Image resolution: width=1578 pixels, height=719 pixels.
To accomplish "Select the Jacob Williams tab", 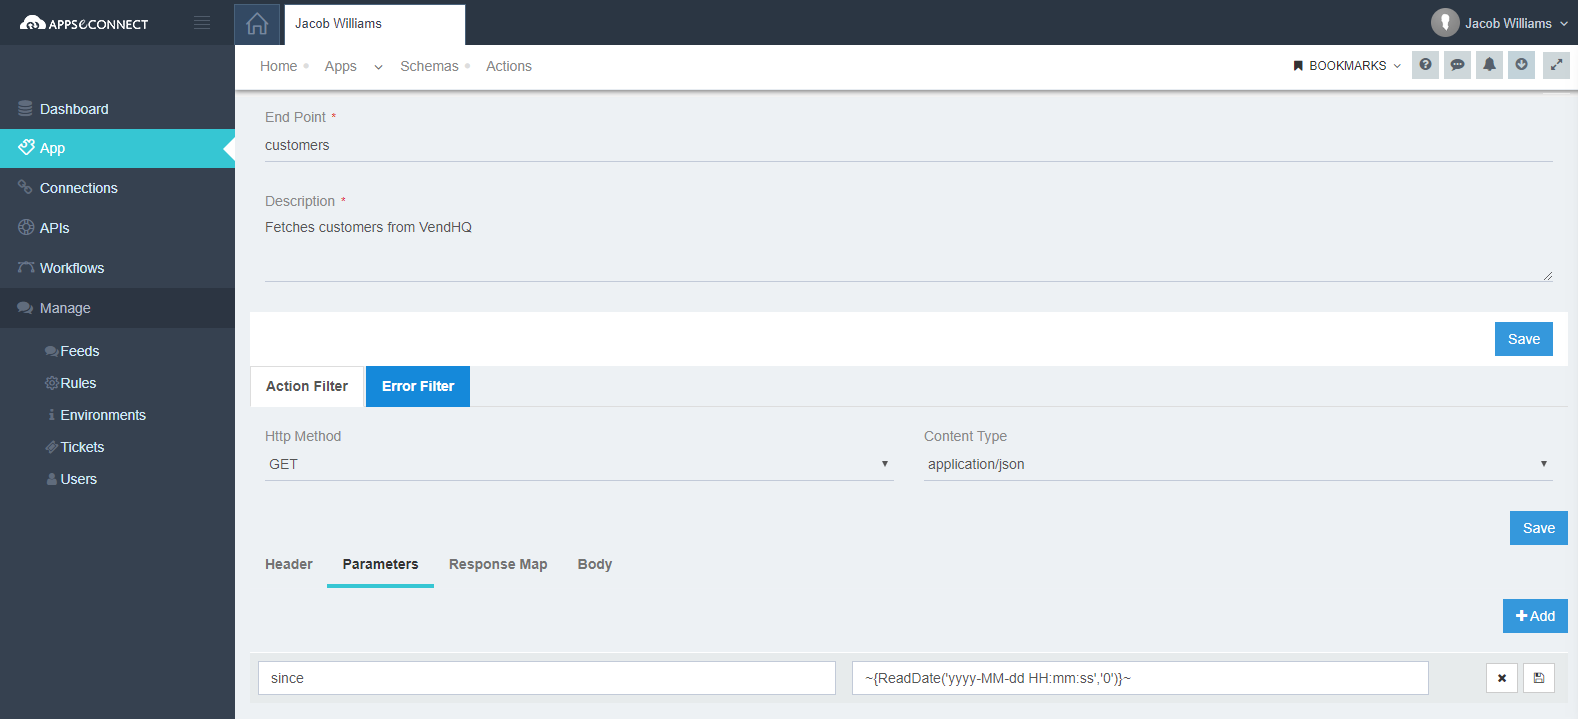I will coord(375,24).
